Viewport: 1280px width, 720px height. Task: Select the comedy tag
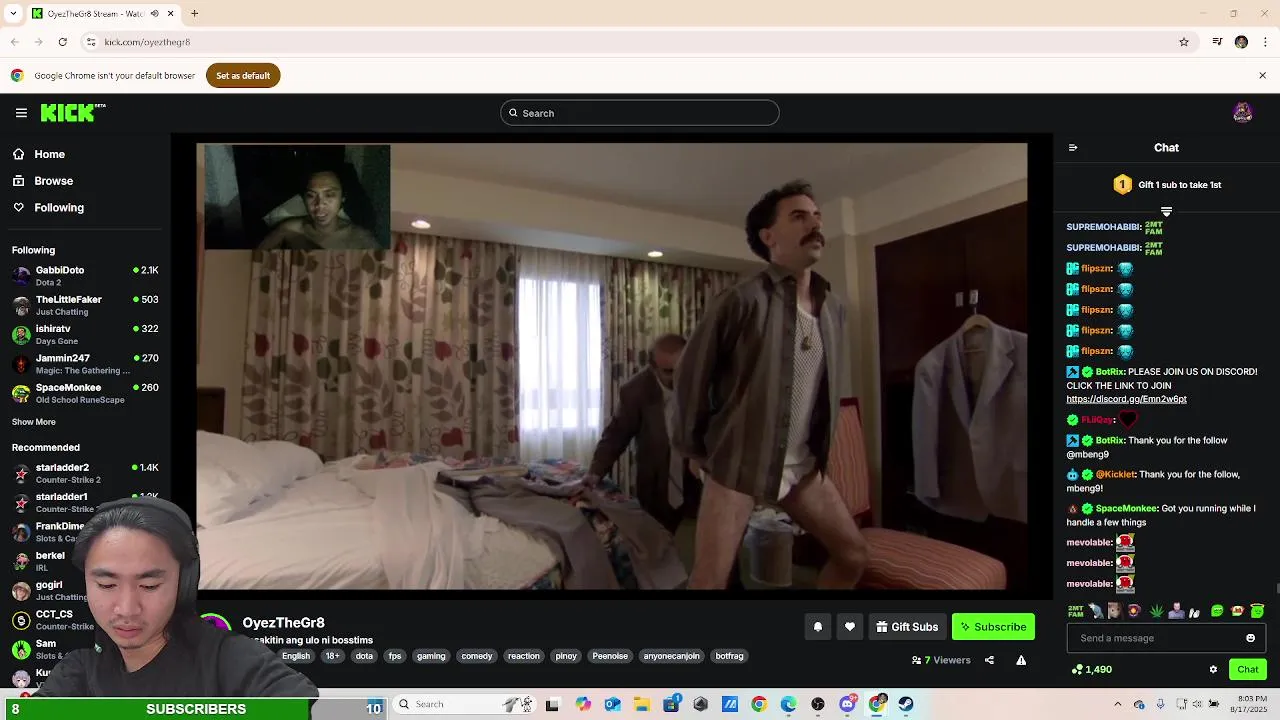477,656
